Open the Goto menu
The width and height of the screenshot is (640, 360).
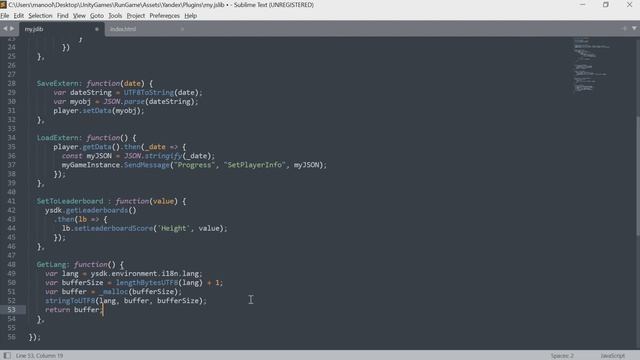click(97, 16)
